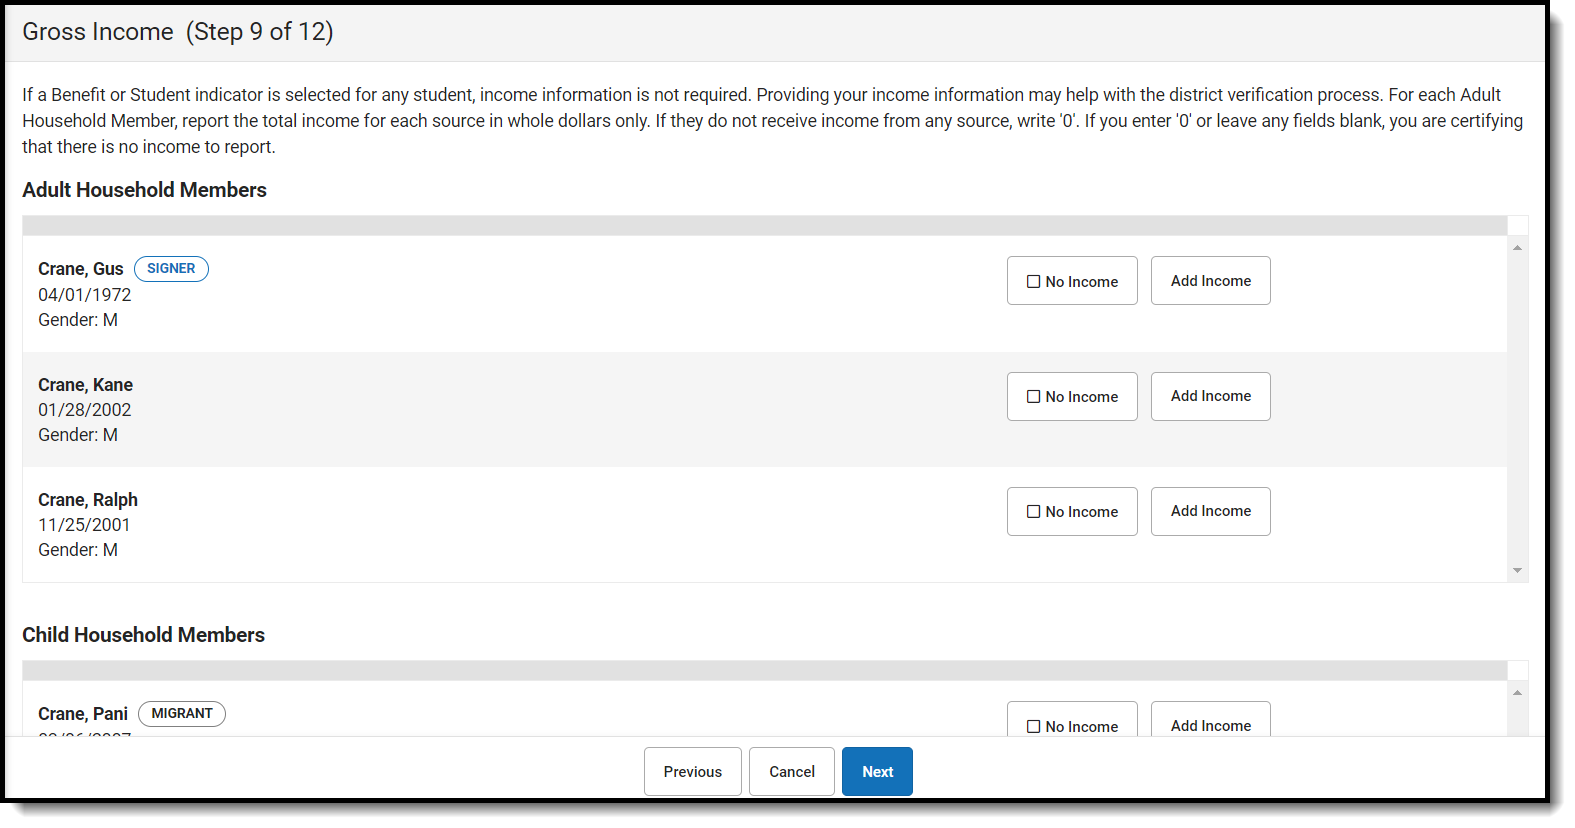Open Add Income for Ralph Crane
This screenshot has width=1575, height=828.
pos(1210,511)
